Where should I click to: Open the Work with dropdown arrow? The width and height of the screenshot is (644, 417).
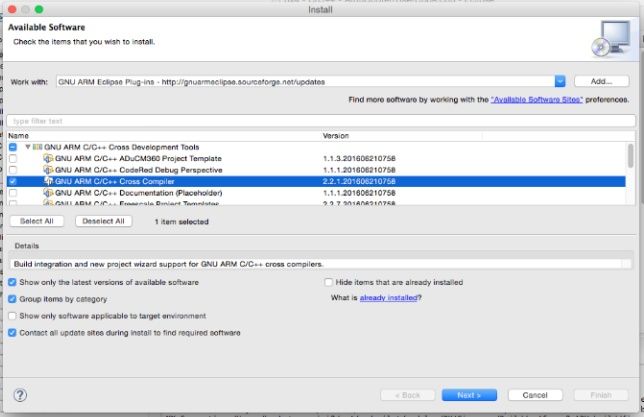click(560, 81)
